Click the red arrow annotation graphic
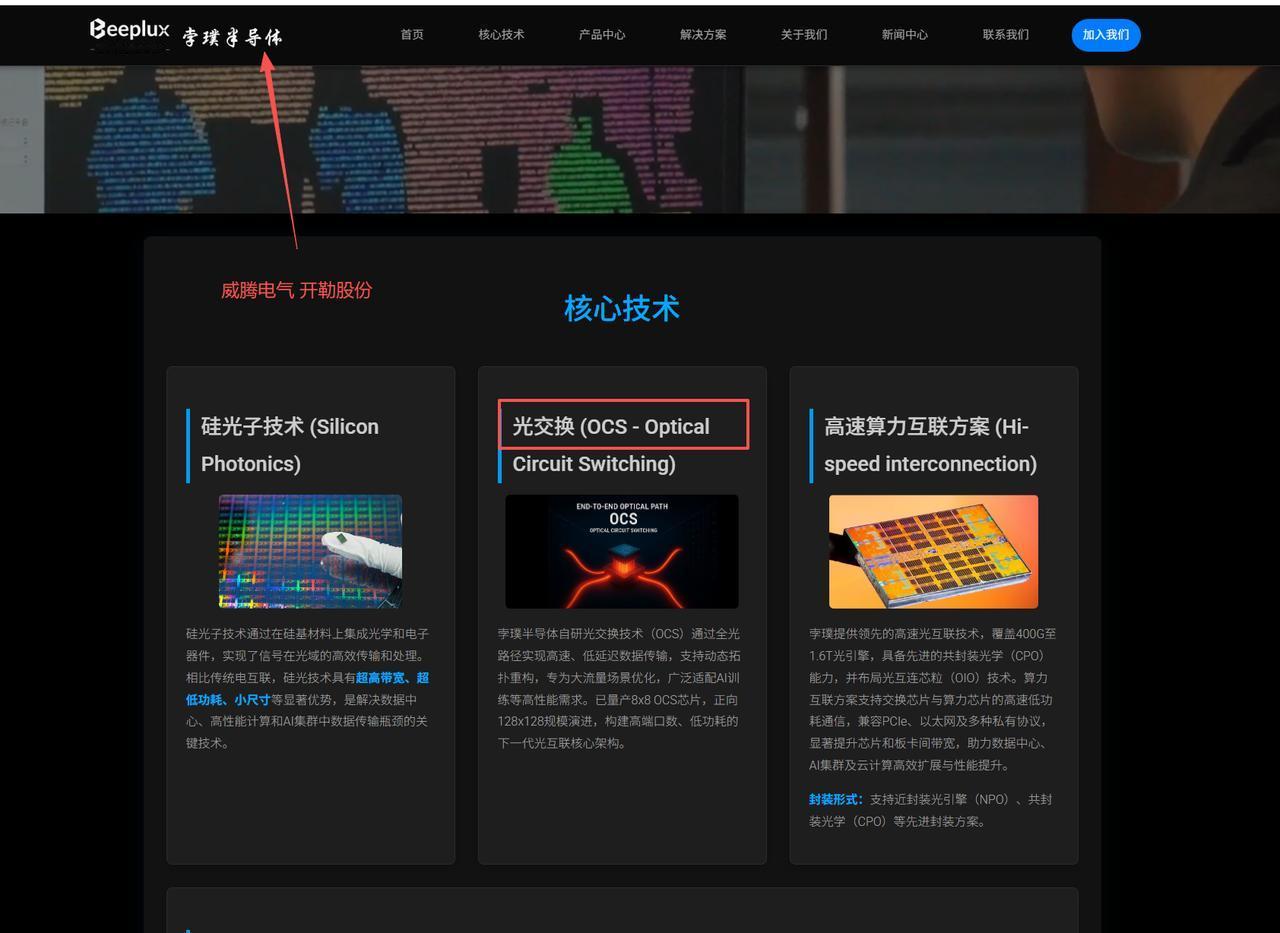The height and width of the screenshot is (933, 1280). 280,150
